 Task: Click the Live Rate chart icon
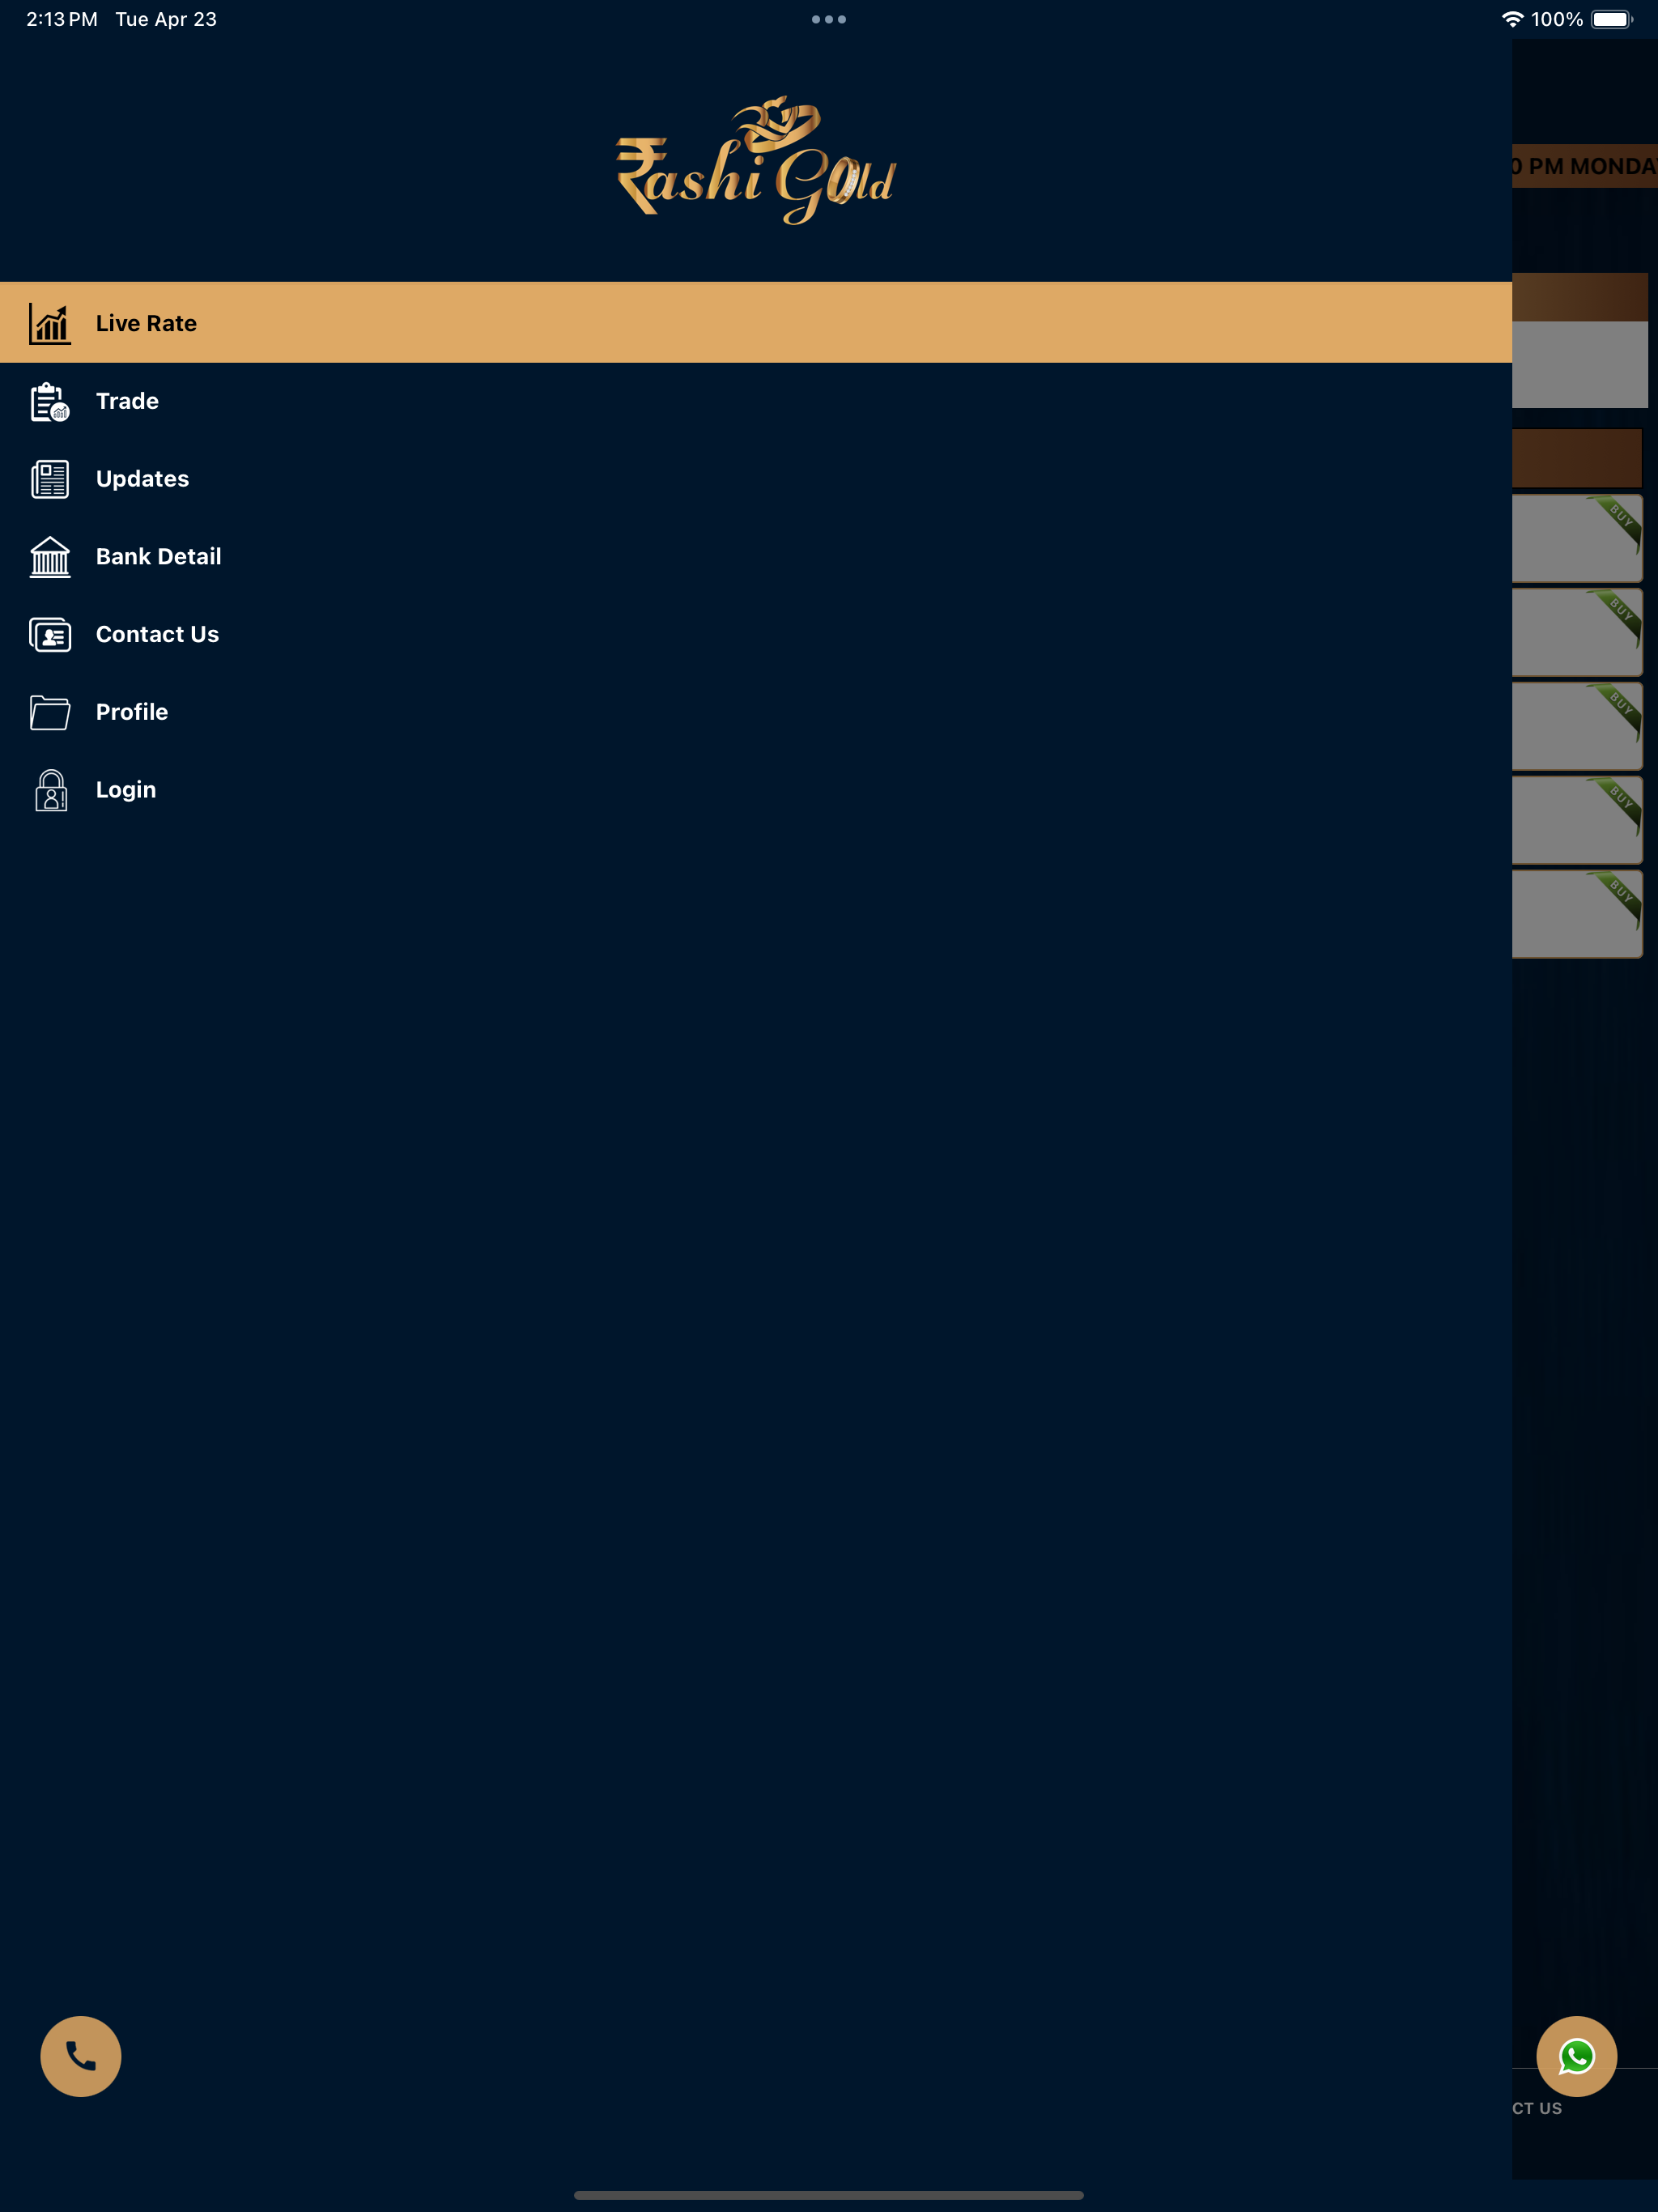pos(50,324)
